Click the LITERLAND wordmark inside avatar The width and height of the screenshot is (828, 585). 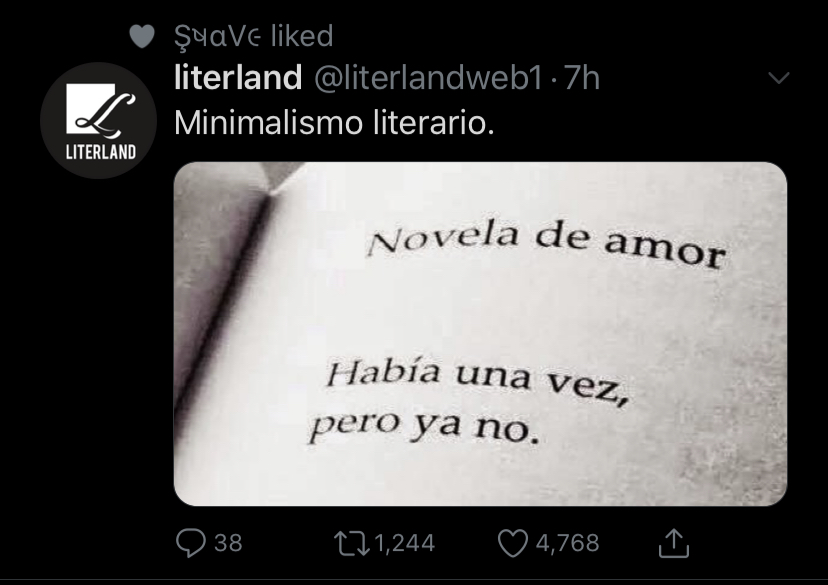101,153
